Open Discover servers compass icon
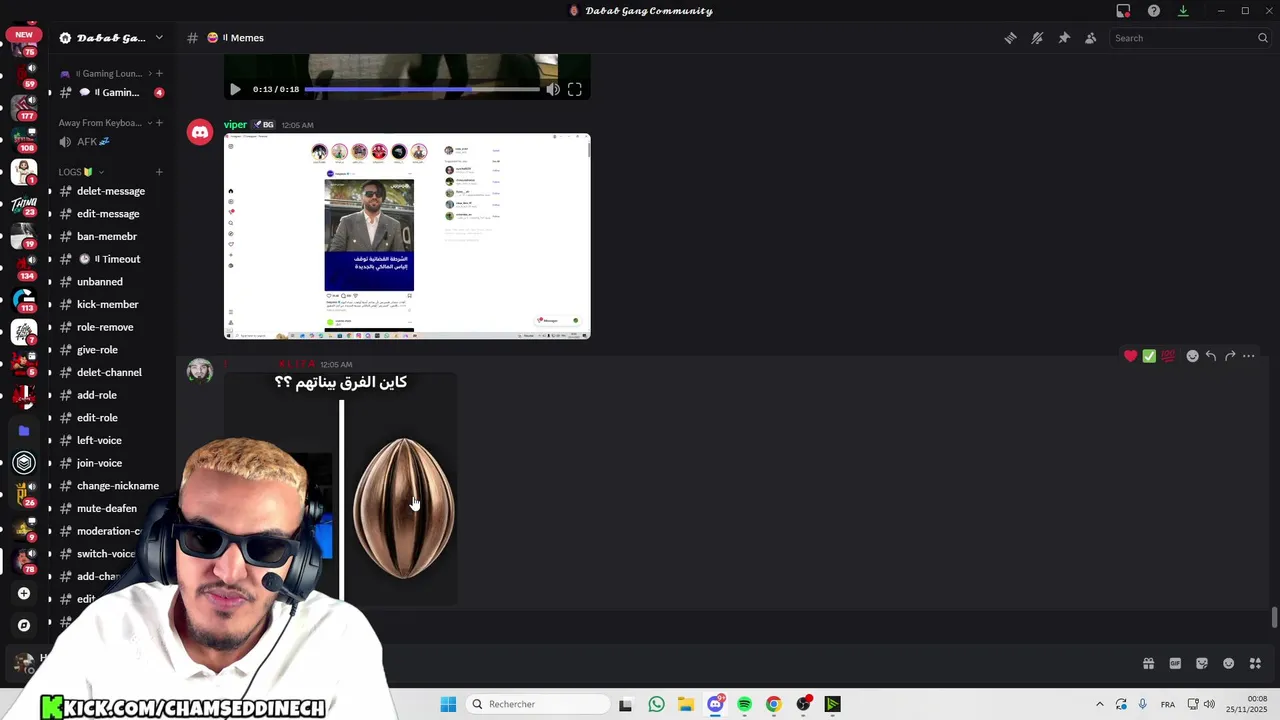The image size is (1280, 720). pyautogui.click(x=24, y=625)
